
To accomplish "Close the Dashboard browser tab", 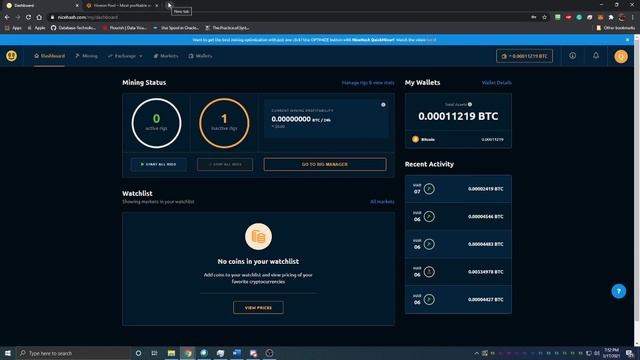I will click(x=77, y=5).
